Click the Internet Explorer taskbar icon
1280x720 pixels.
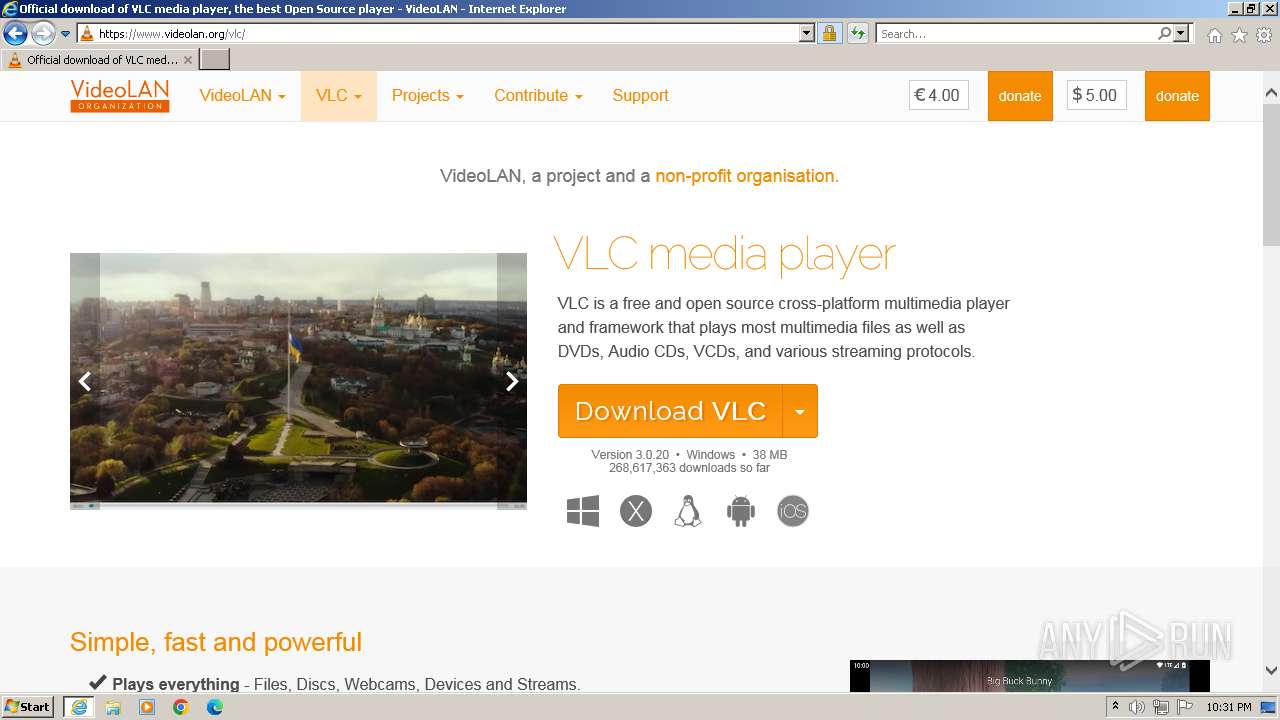[78, 707]
